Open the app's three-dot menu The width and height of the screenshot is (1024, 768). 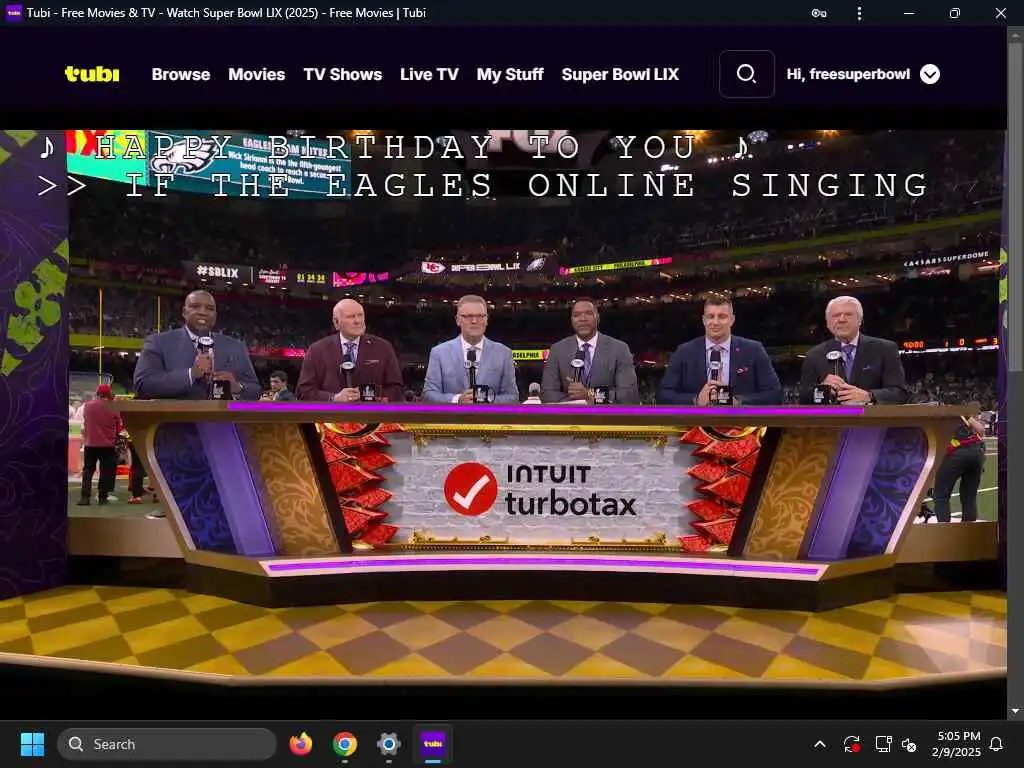[x=859, y=13]
